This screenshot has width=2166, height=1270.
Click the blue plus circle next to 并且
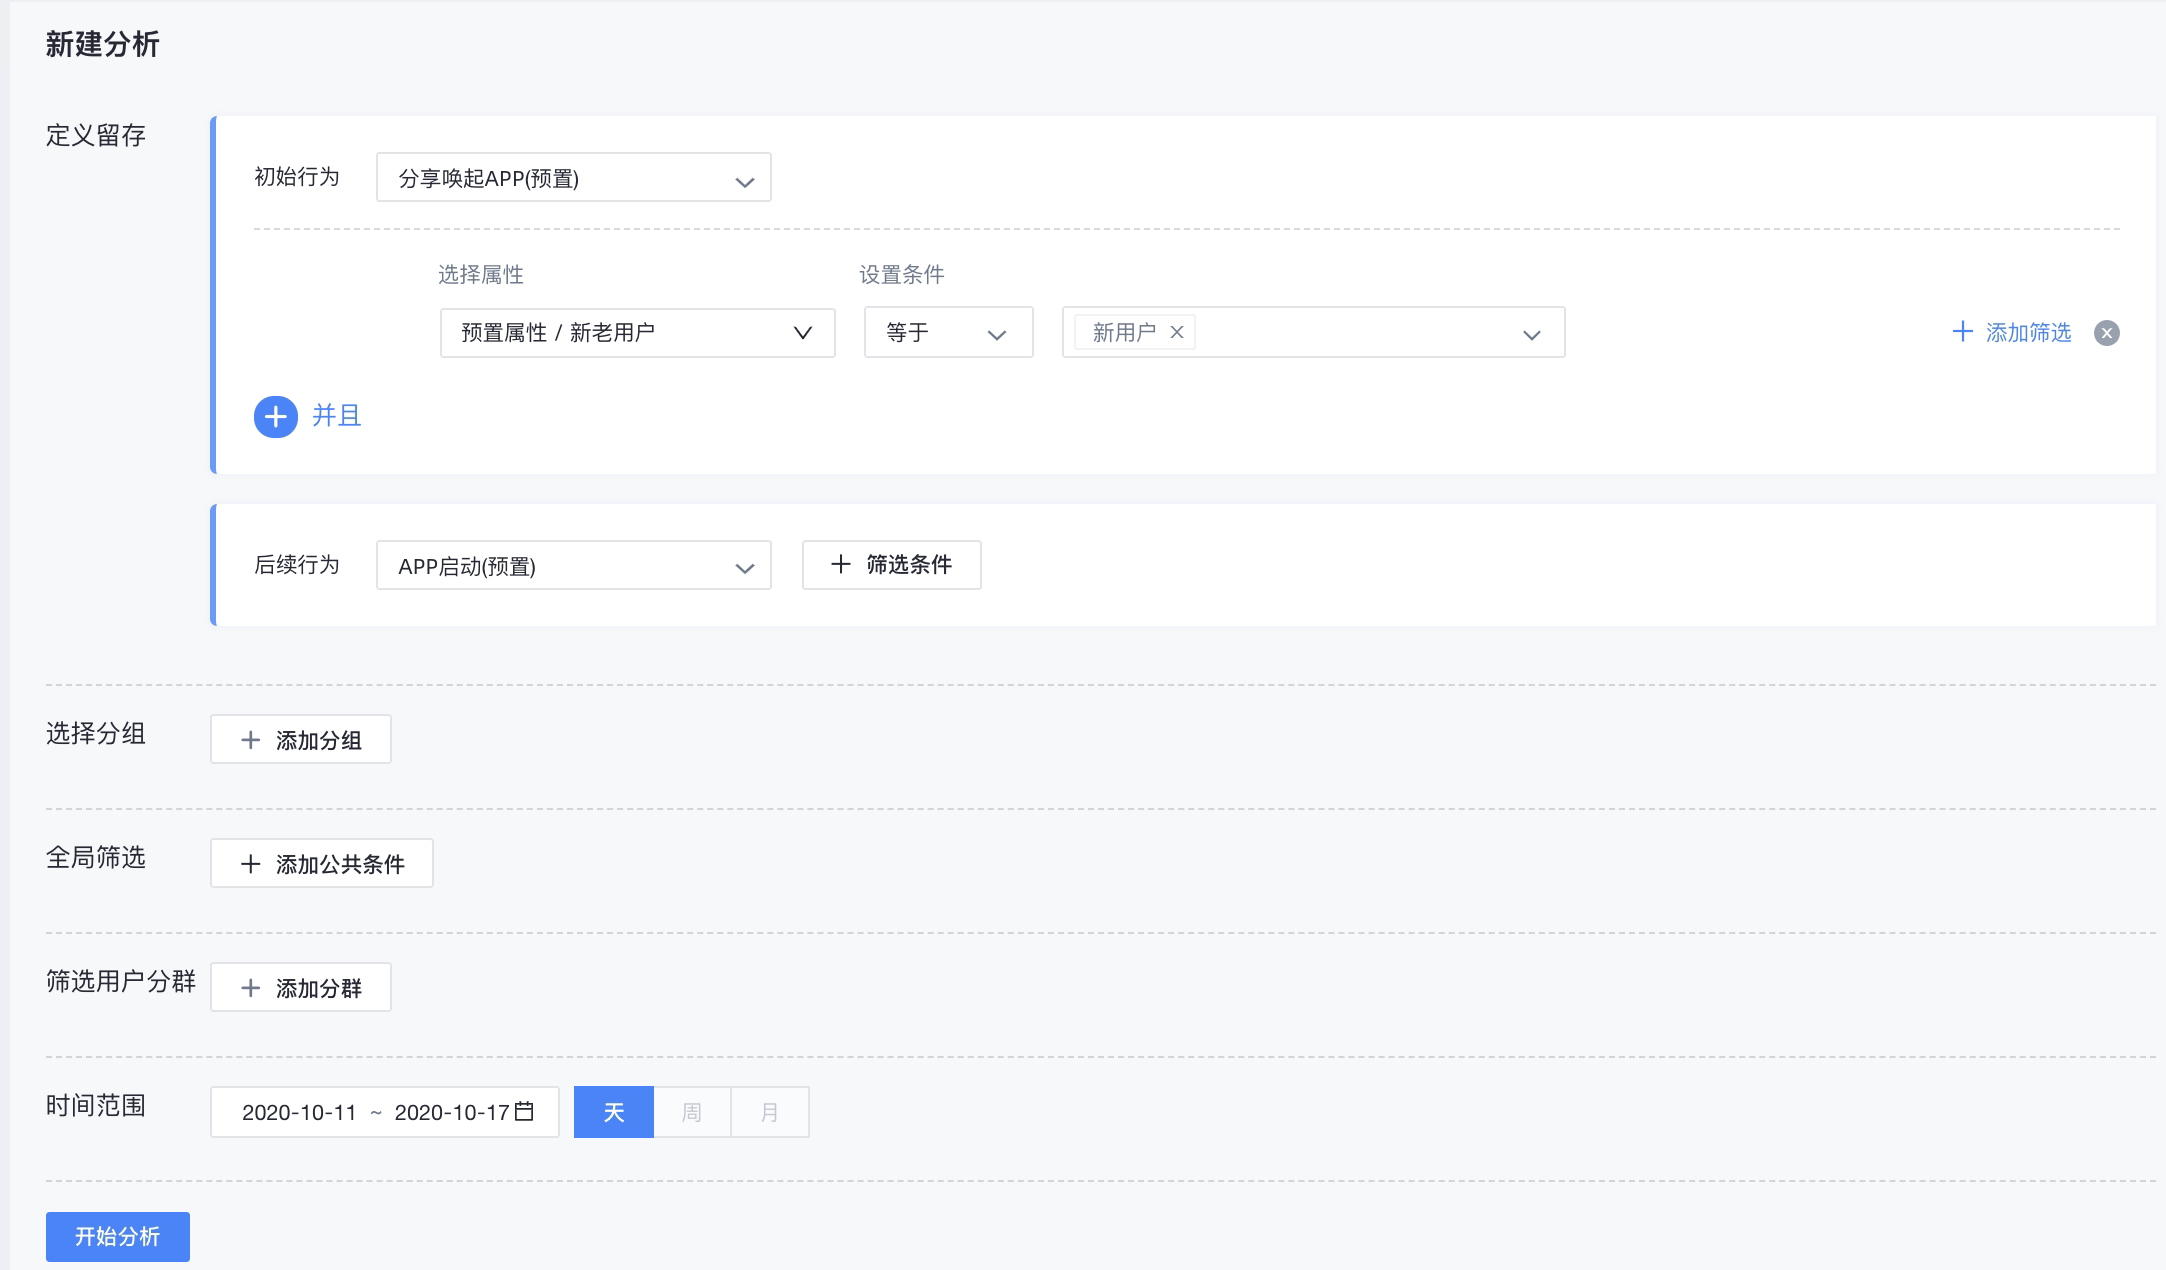pyautogui.click(x=275, y=417)
